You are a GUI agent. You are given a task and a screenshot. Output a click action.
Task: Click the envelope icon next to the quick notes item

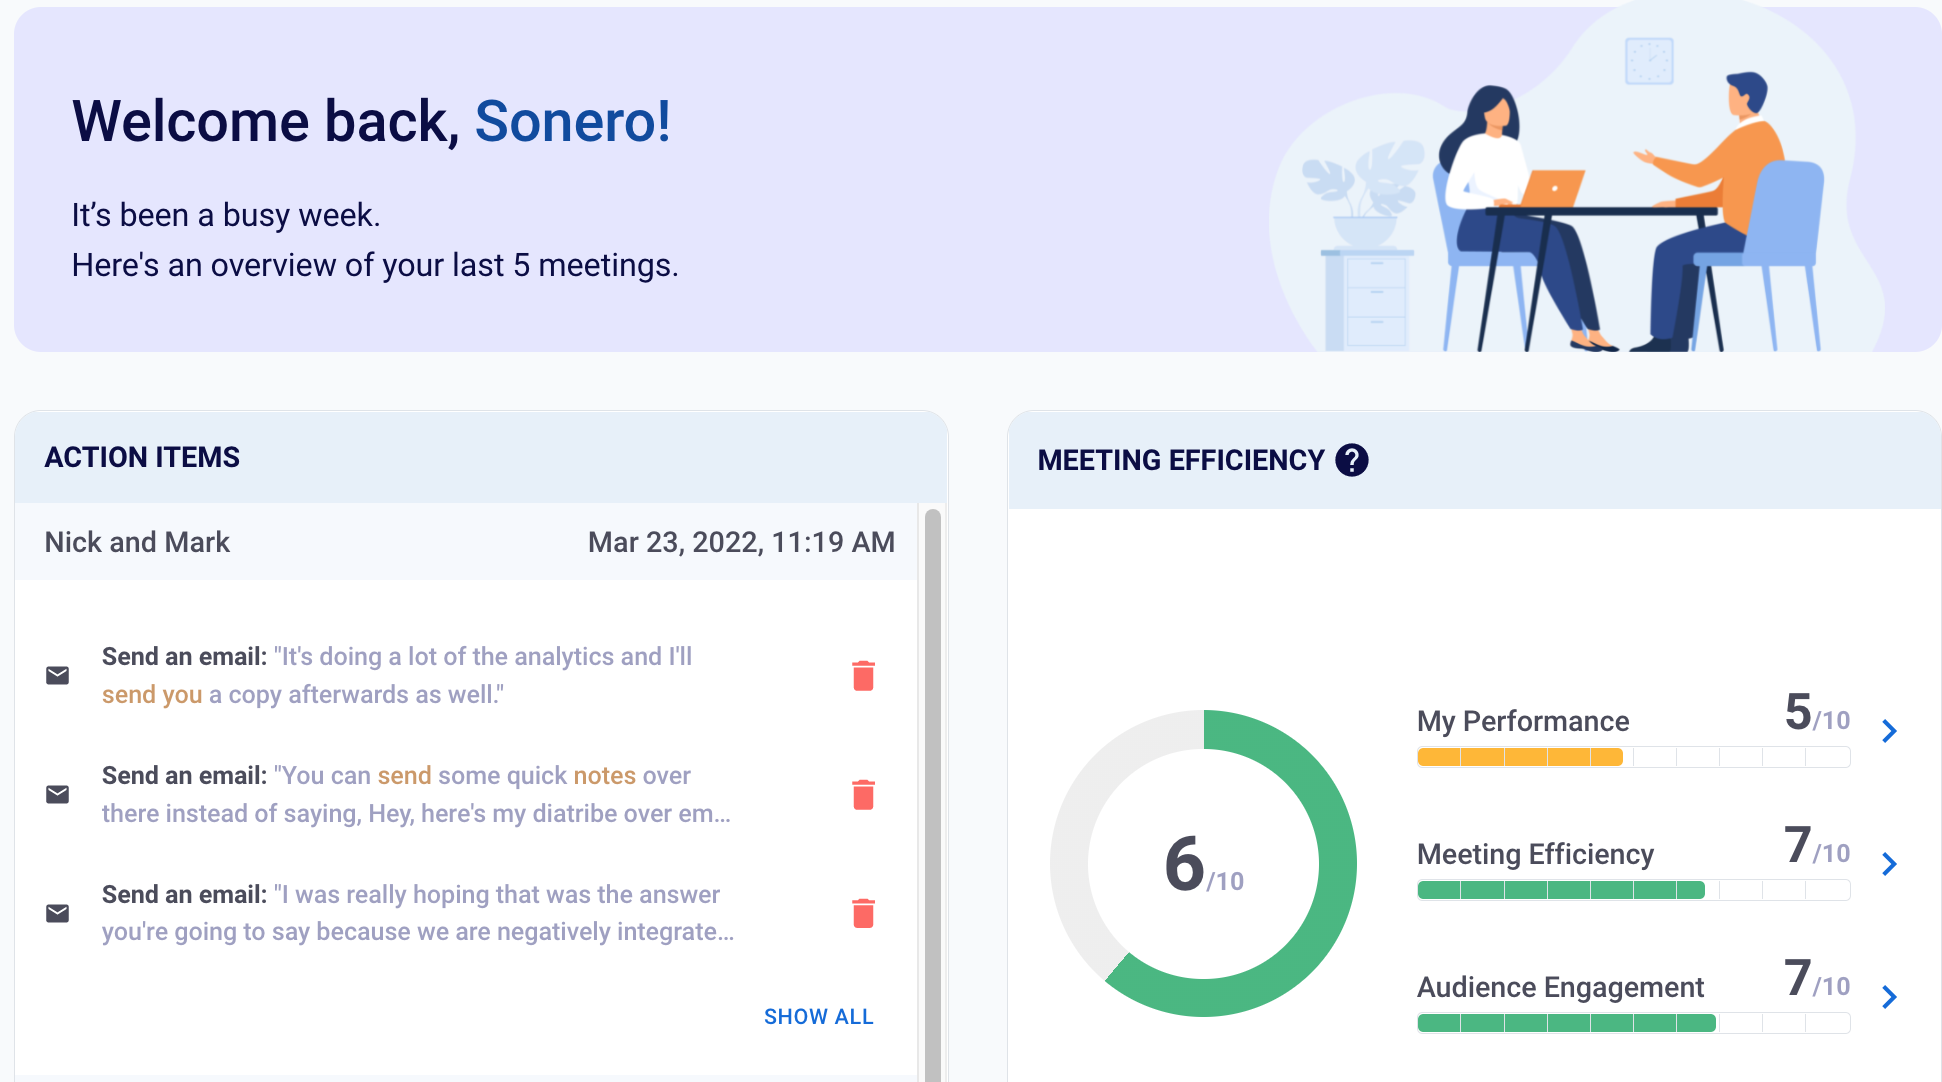click(58, 794)
